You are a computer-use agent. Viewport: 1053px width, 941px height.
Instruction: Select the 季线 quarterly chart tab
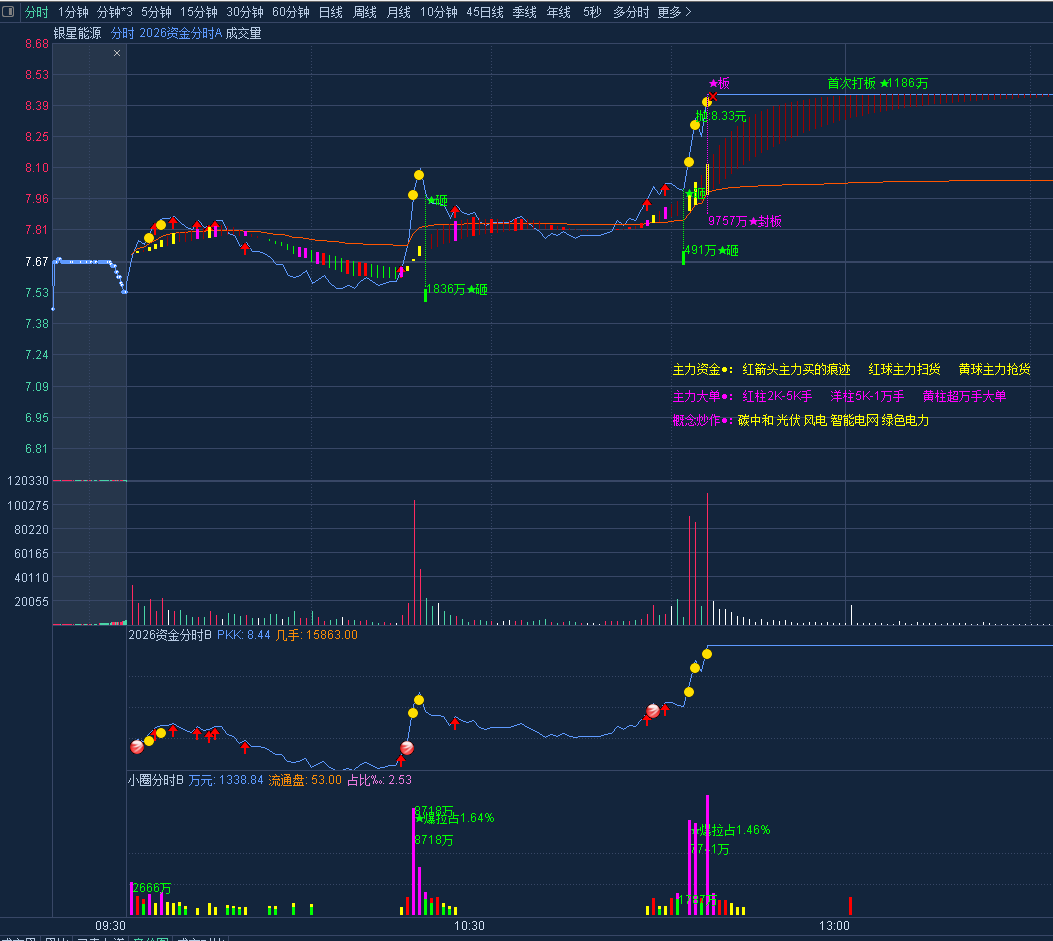(524, 12)
